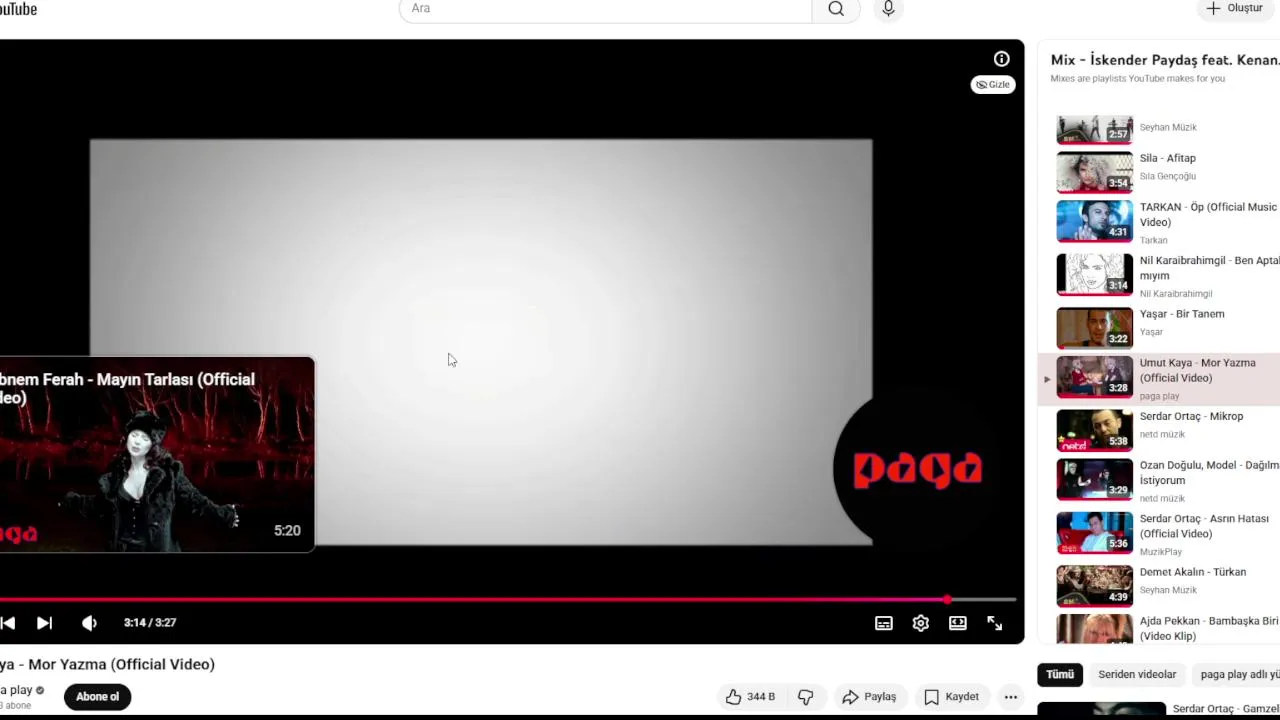Open Dağılmak İstiyorum thumbnail 3:29
1280x720 pixels.
[x=1095, y=480]
